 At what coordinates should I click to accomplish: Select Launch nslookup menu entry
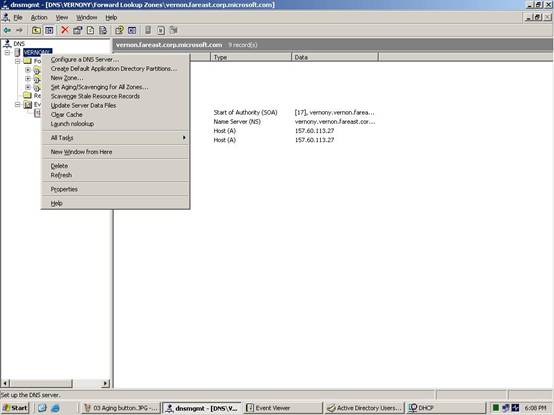tap(116, 124)
